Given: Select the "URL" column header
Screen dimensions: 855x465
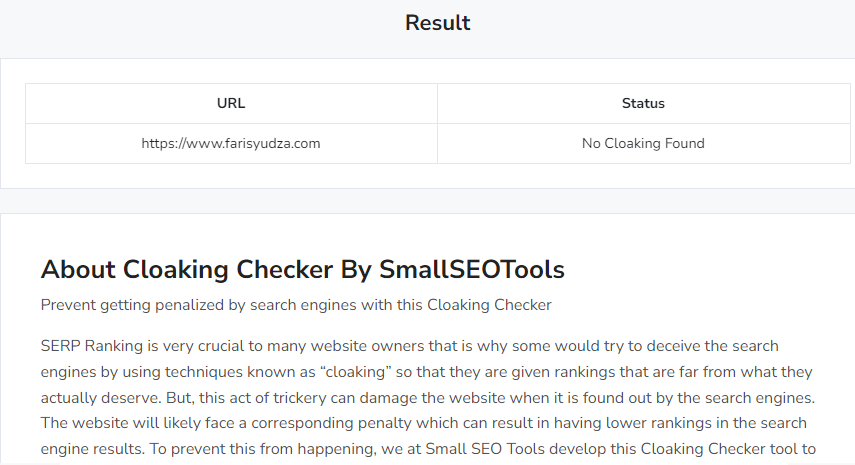Looking at the screenshot, I should 231,103.
